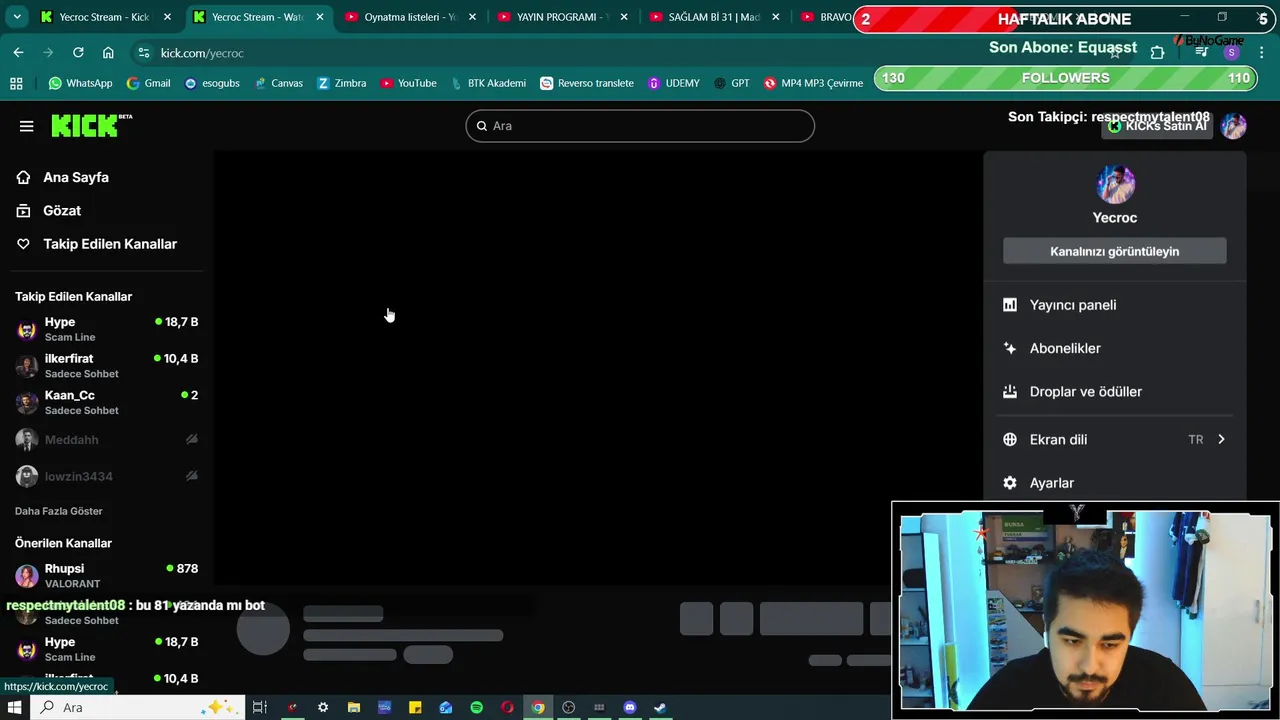Image resolution: width=1280 pixels, height=720 pixels.
Task: Focus the Kick Ara search field
Action: click(640, 126)
